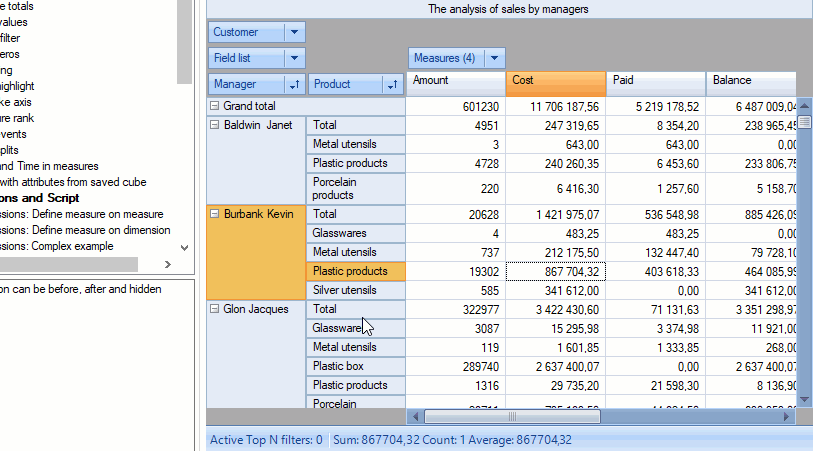Expand the Measures (4) dropdown arrow
The width and height of the screenshot is (813, 451).
(495, 59)
